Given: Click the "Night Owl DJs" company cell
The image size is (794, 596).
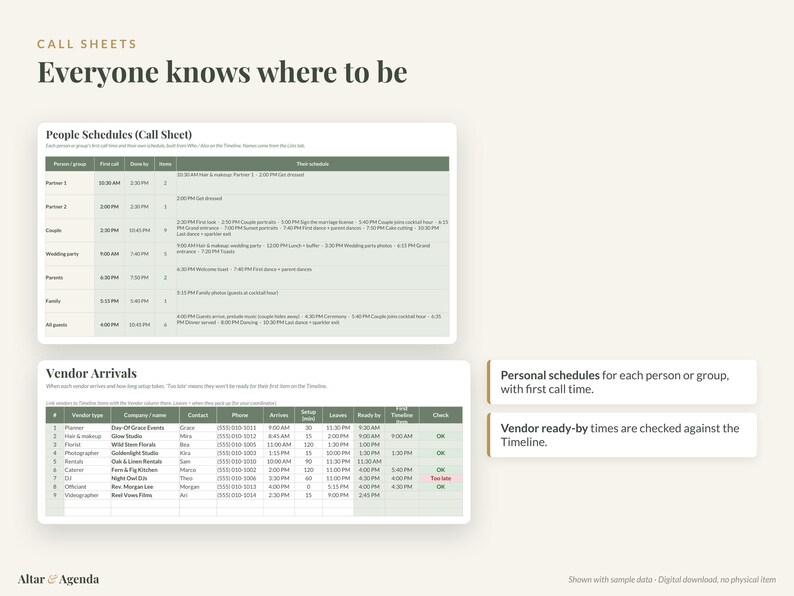Looking at the screenshot, I should (145, 479).
